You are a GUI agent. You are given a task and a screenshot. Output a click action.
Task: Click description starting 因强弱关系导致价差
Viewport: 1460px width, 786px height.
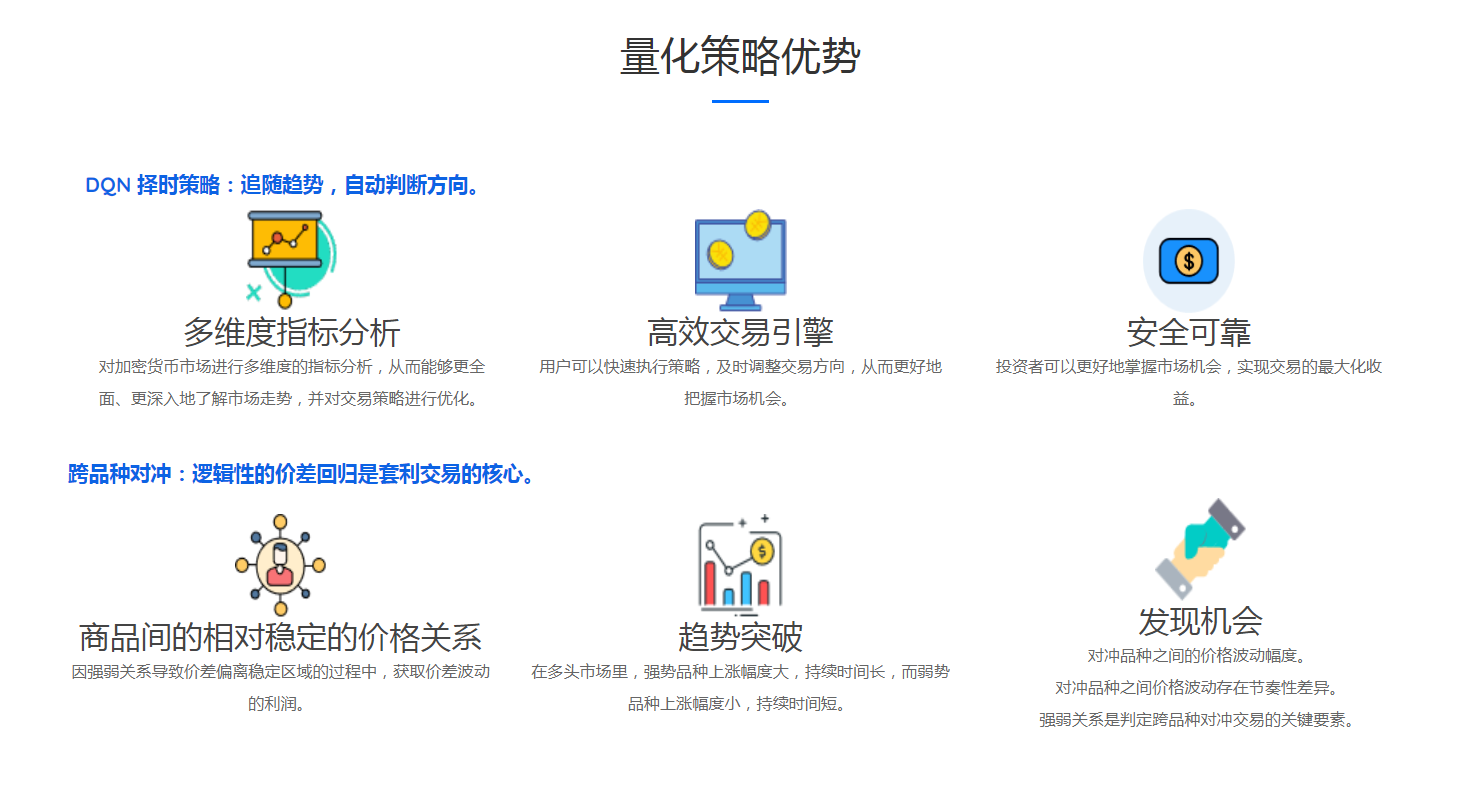[x=281, y=687]
